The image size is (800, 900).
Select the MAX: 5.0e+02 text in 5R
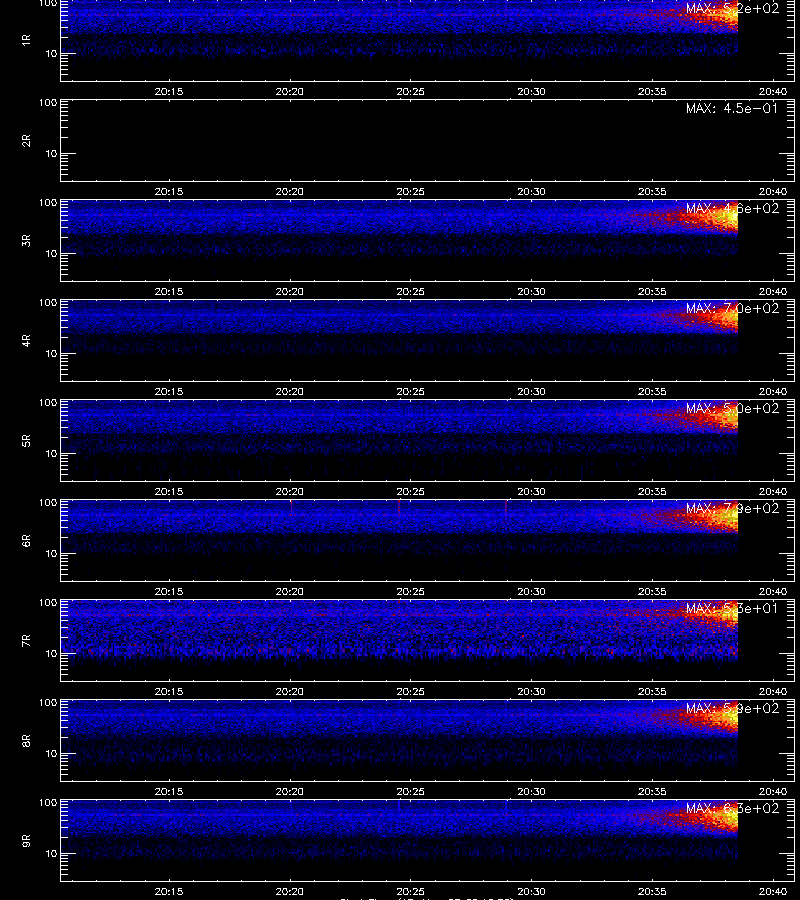coord(732,408)
